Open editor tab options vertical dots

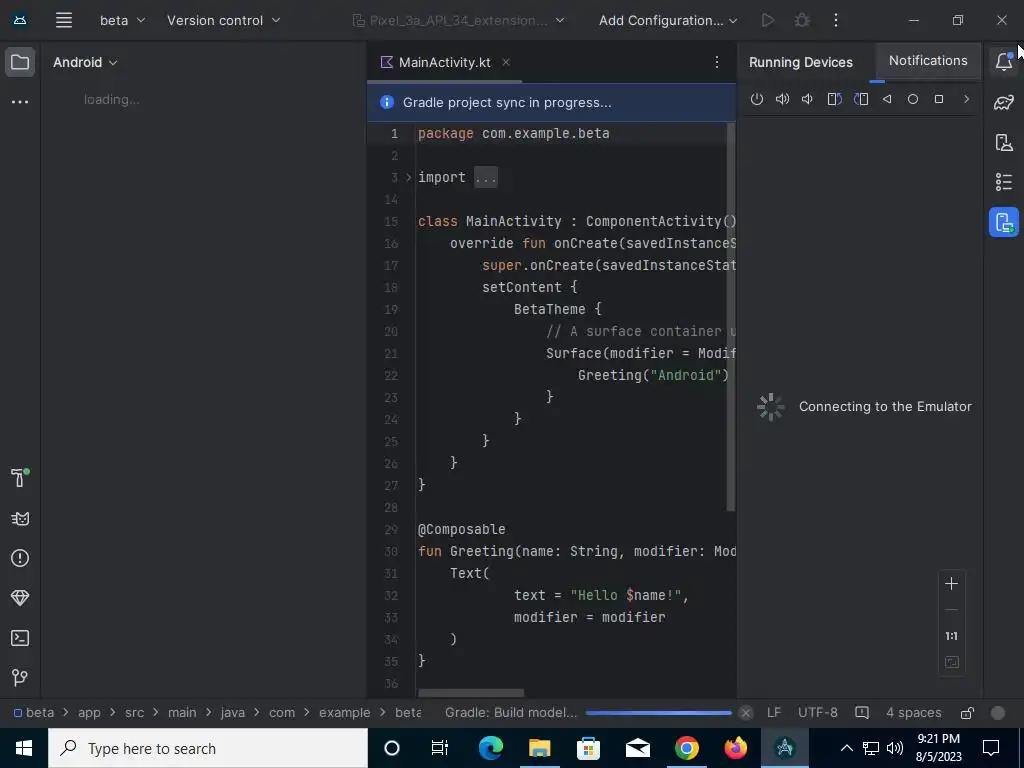(x=716, y=62)
